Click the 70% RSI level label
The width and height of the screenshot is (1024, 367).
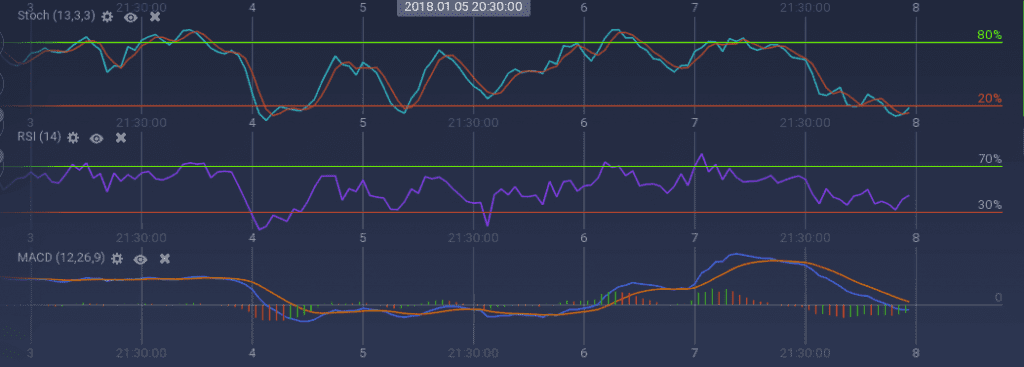point(989,159)
